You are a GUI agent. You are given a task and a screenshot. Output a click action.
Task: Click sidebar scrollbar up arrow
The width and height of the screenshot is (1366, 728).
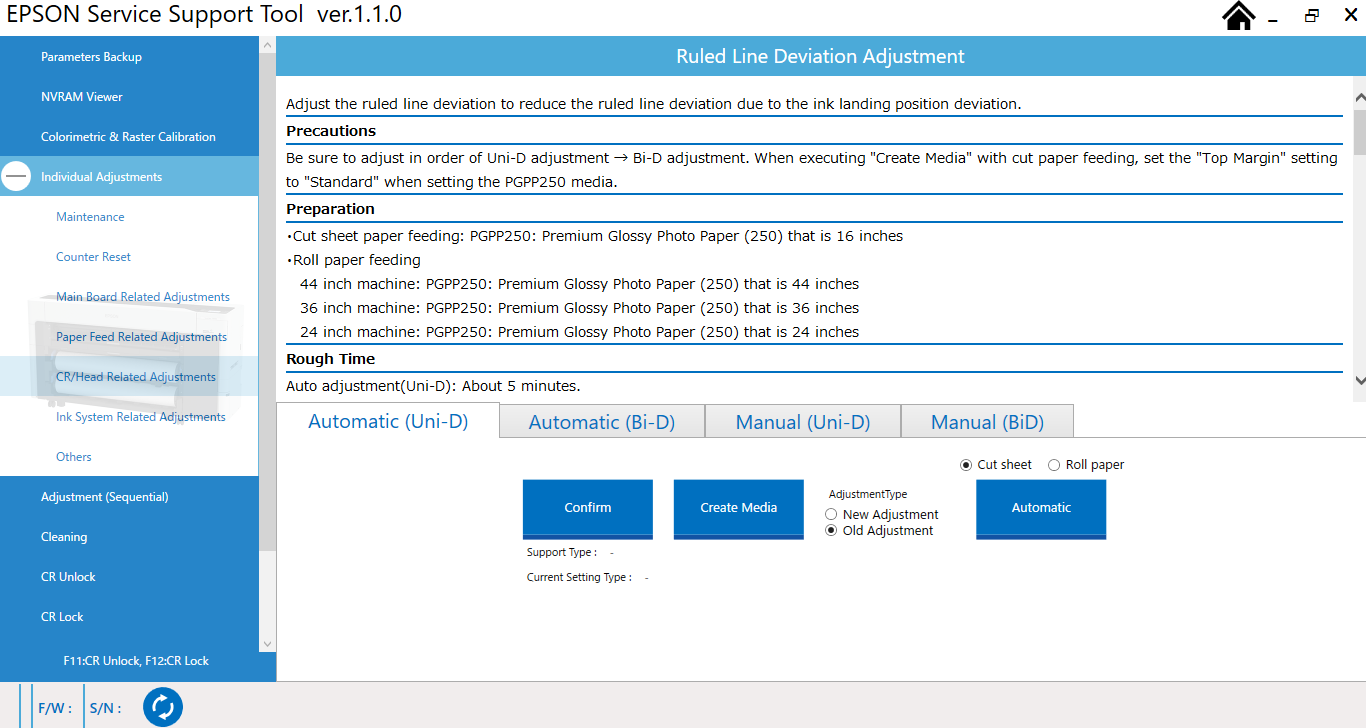(267, 45)
